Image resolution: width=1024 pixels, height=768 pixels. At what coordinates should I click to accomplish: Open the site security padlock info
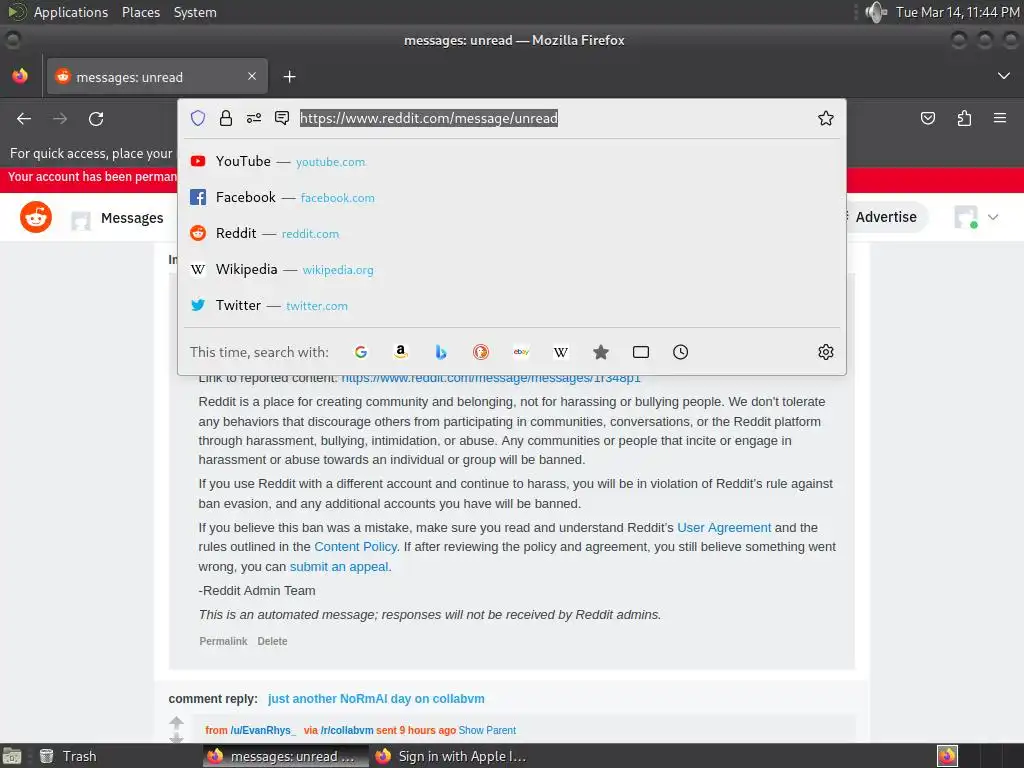coord(226,118)
